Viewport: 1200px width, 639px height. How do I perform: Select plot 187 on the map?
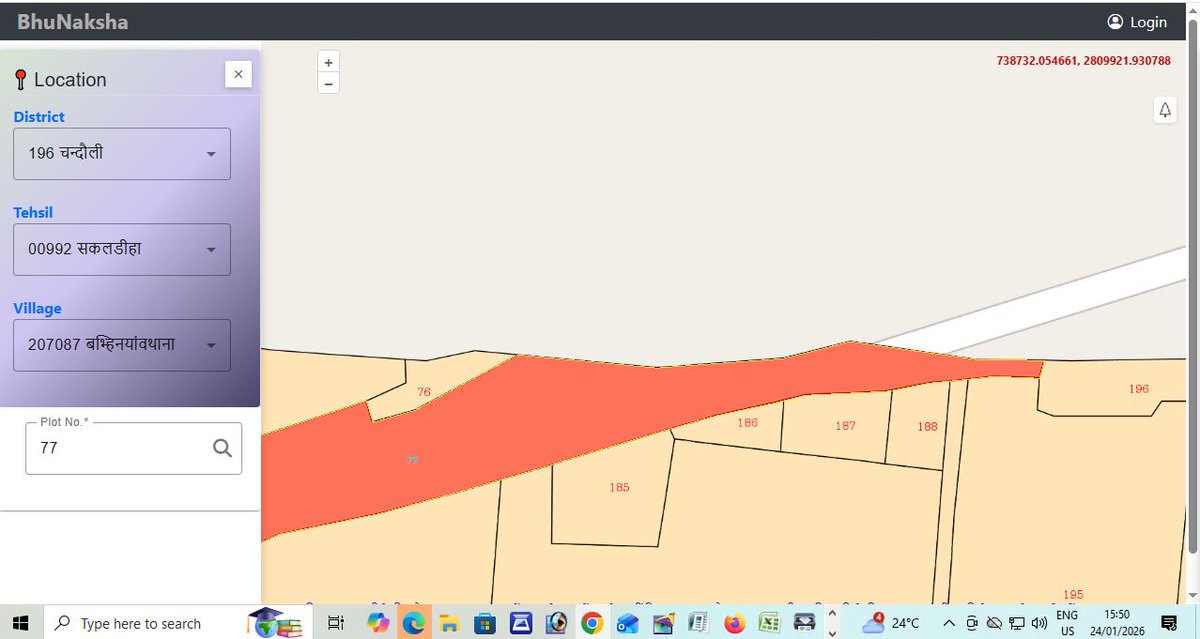[x=845, y=426]
